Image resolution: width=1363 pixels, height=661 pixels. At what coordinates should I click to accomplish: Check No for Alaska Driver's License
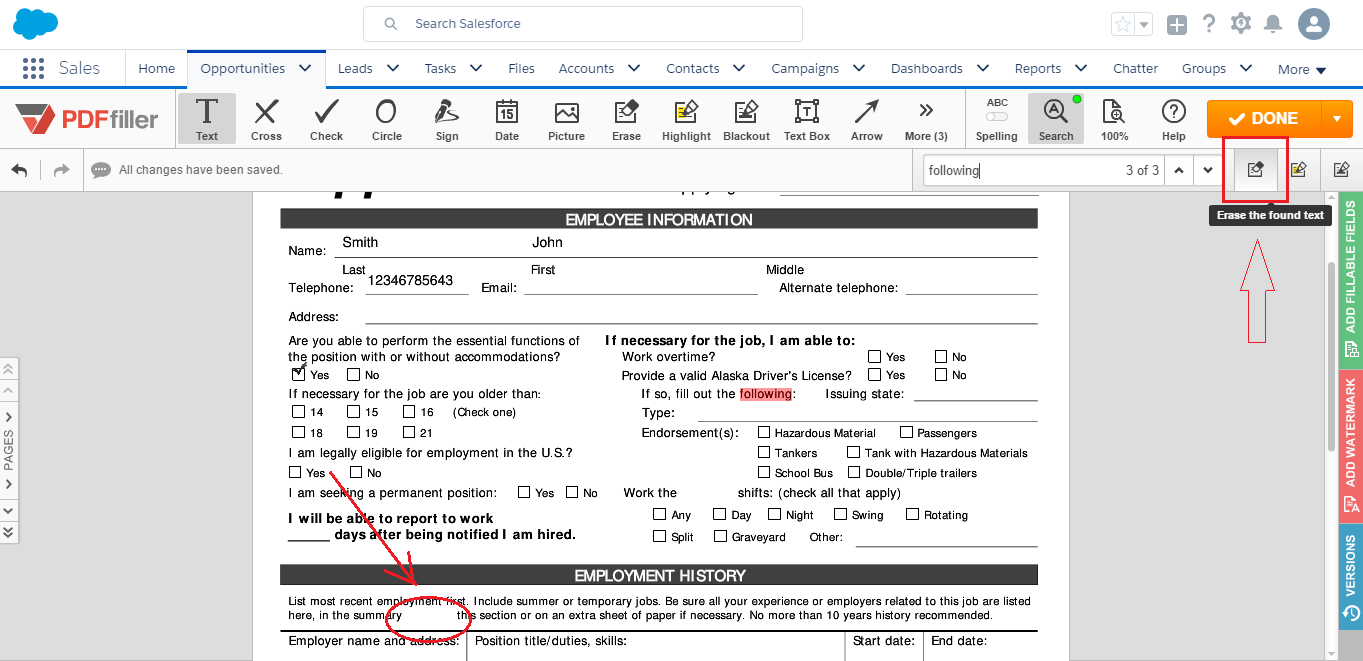941,374
